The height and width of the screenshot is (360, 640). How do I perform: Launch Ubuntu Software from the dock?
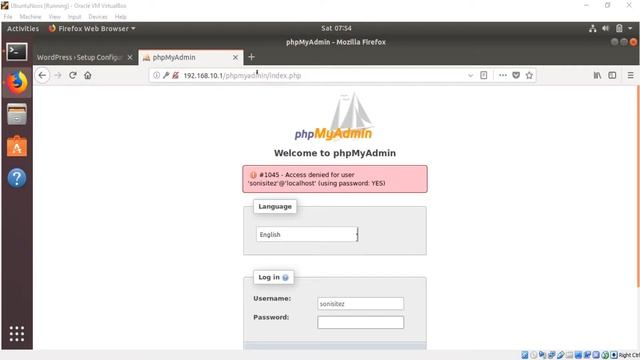click(17, 146)
